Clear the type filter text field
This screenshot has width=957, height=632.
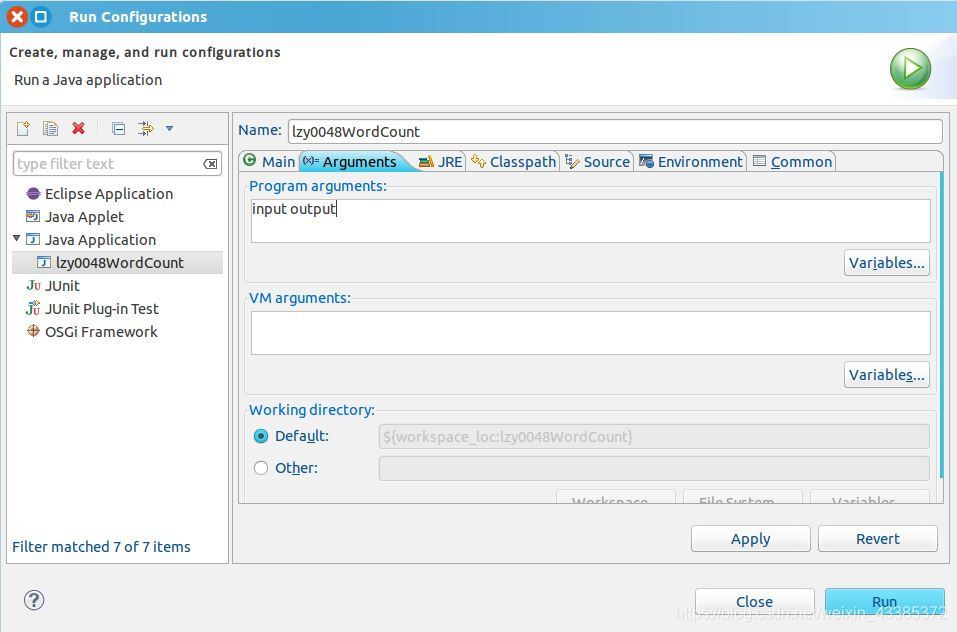210,163
